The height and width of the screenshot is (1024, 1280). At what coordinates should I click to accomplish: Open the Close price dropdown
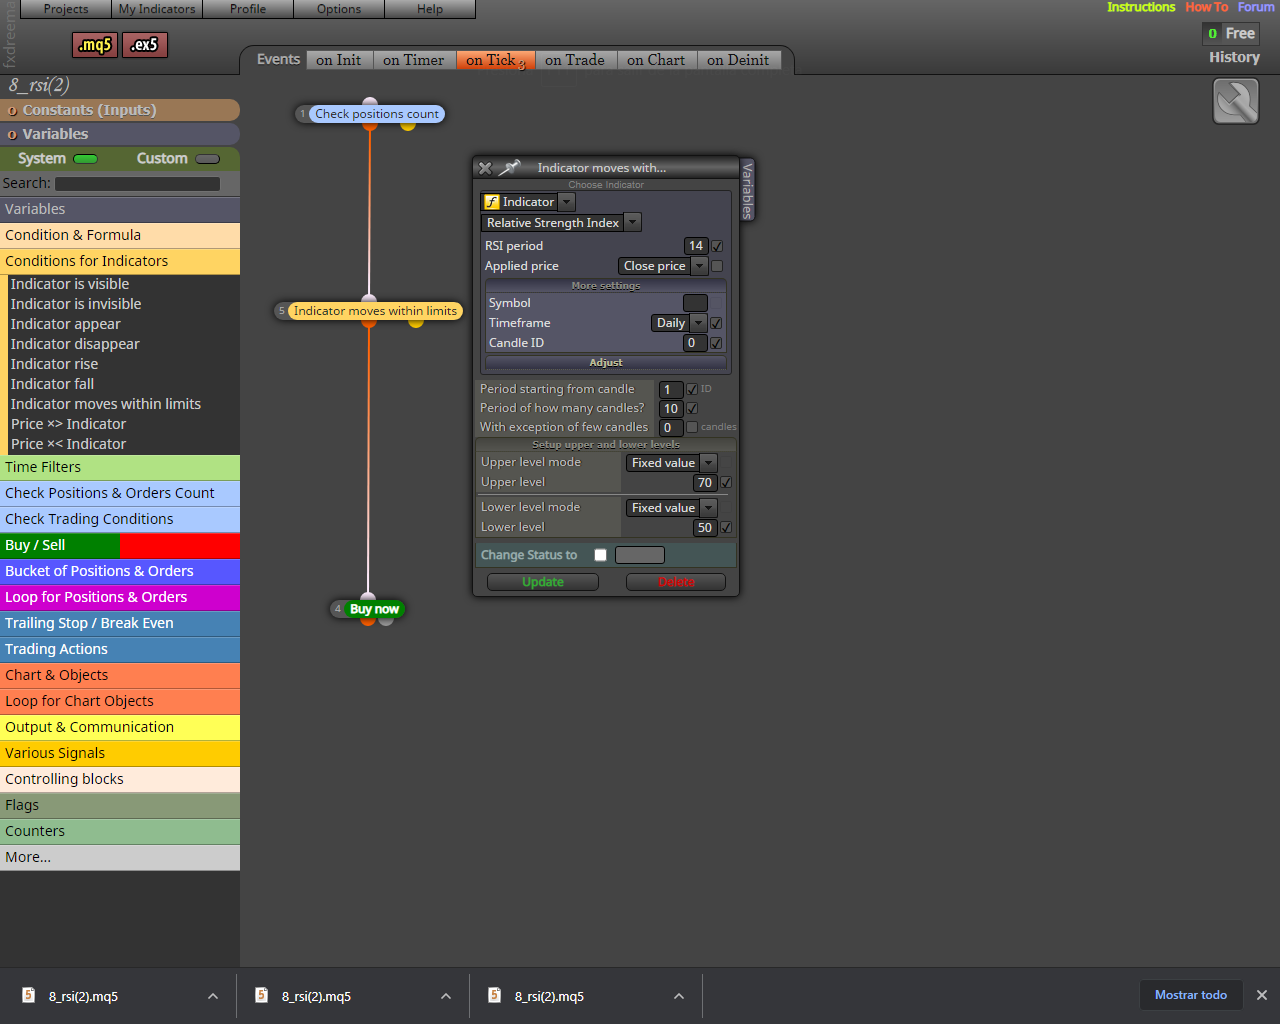[x=699, y=266]
